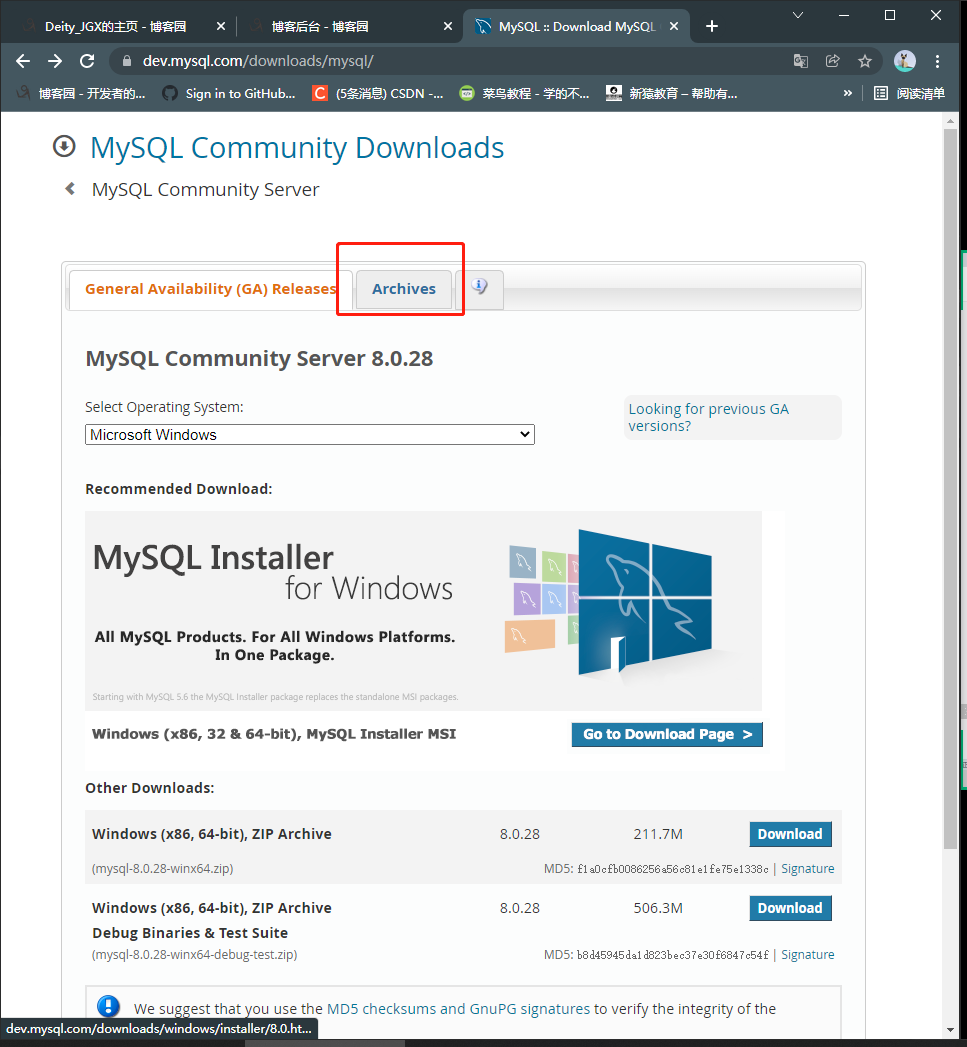Go back with the browser back arrow
Viewport: 967px width, 1047px height.
click(23, 61)
